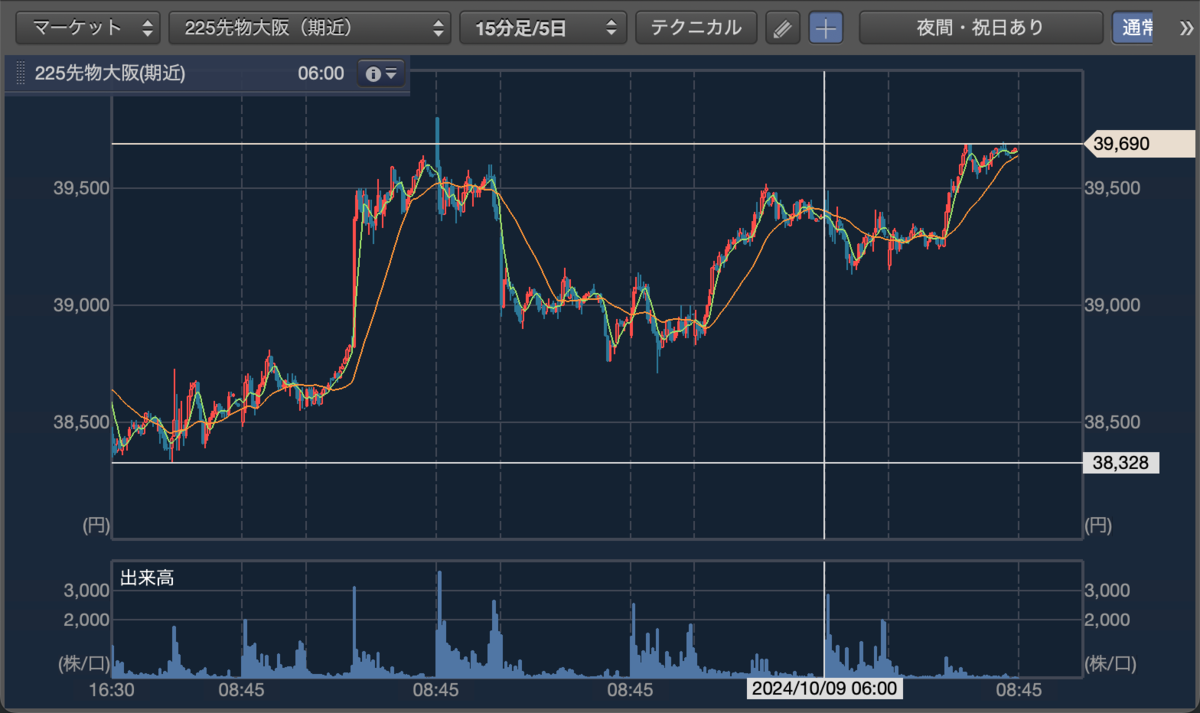The height and width of the screenshot is (713, 1200).
Task: Open the マーケット dropdown
Action: pyautogui.click(x=89, y=28)
